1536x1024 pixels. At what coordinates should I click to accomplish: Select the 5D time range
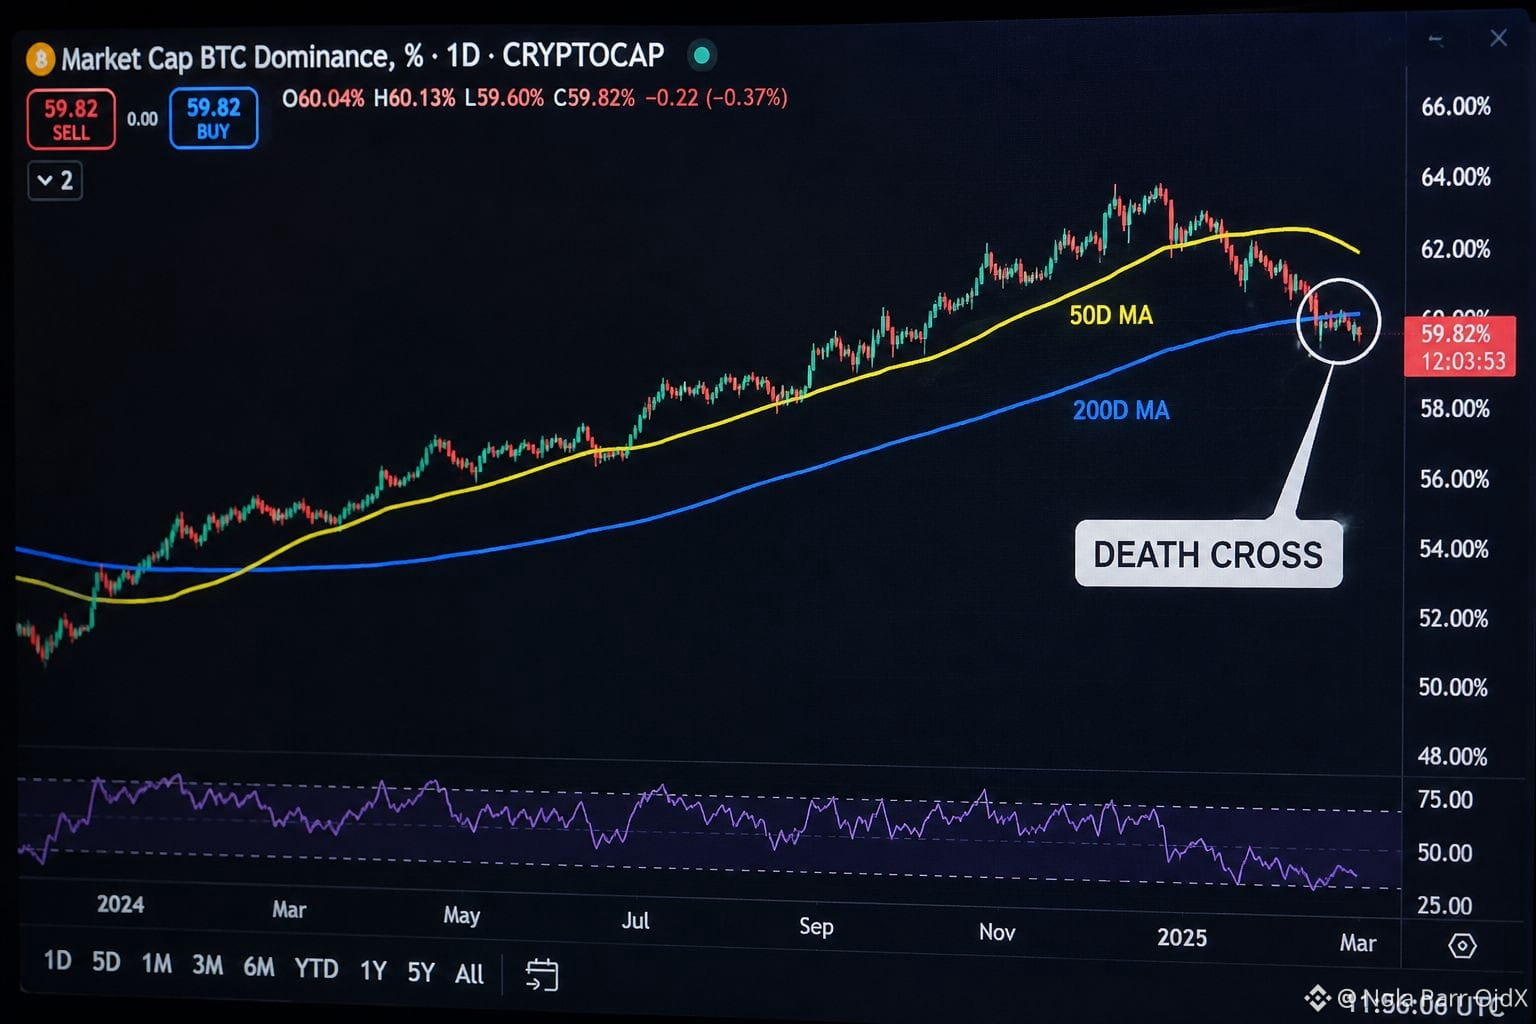pos(106,962)
